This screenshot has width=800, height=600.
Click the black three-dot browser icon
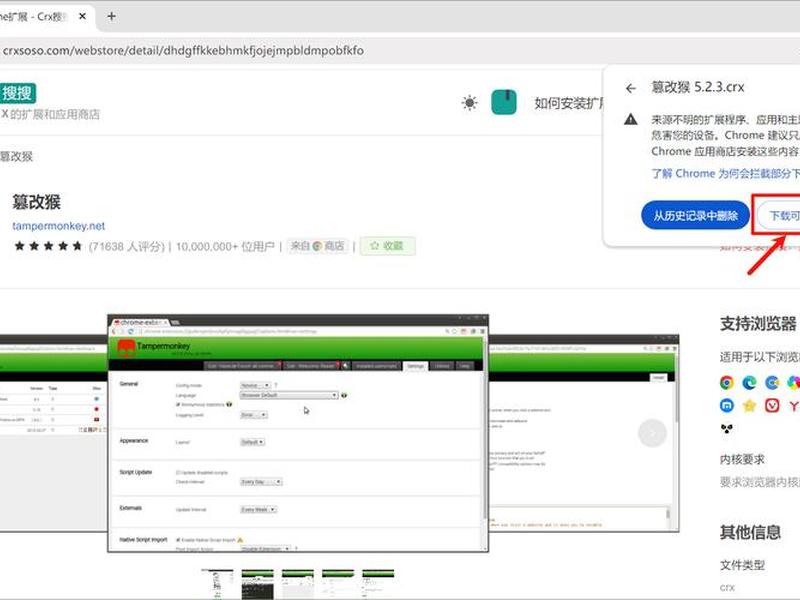727,429
